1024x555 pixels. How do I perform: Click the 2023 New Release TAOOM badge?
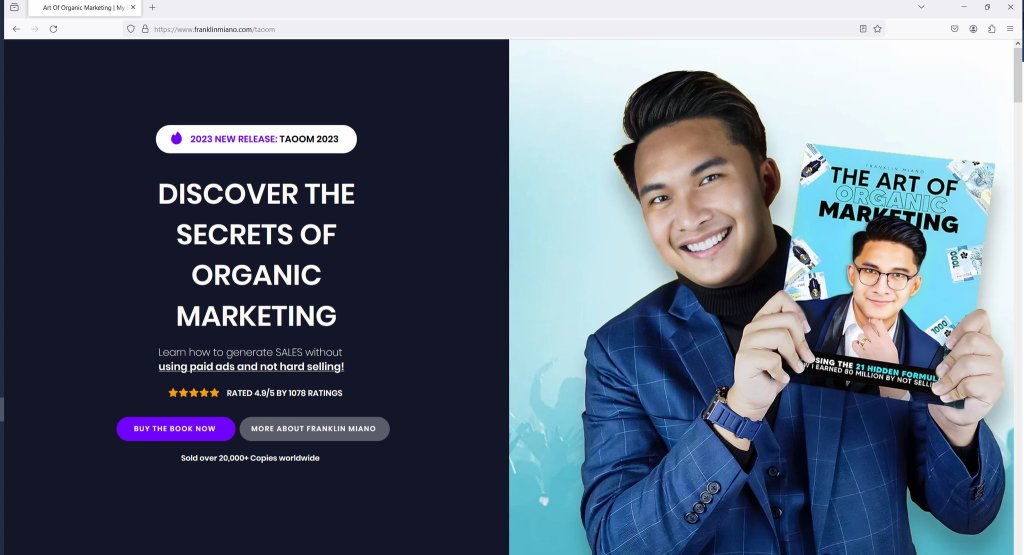[256, 139]
